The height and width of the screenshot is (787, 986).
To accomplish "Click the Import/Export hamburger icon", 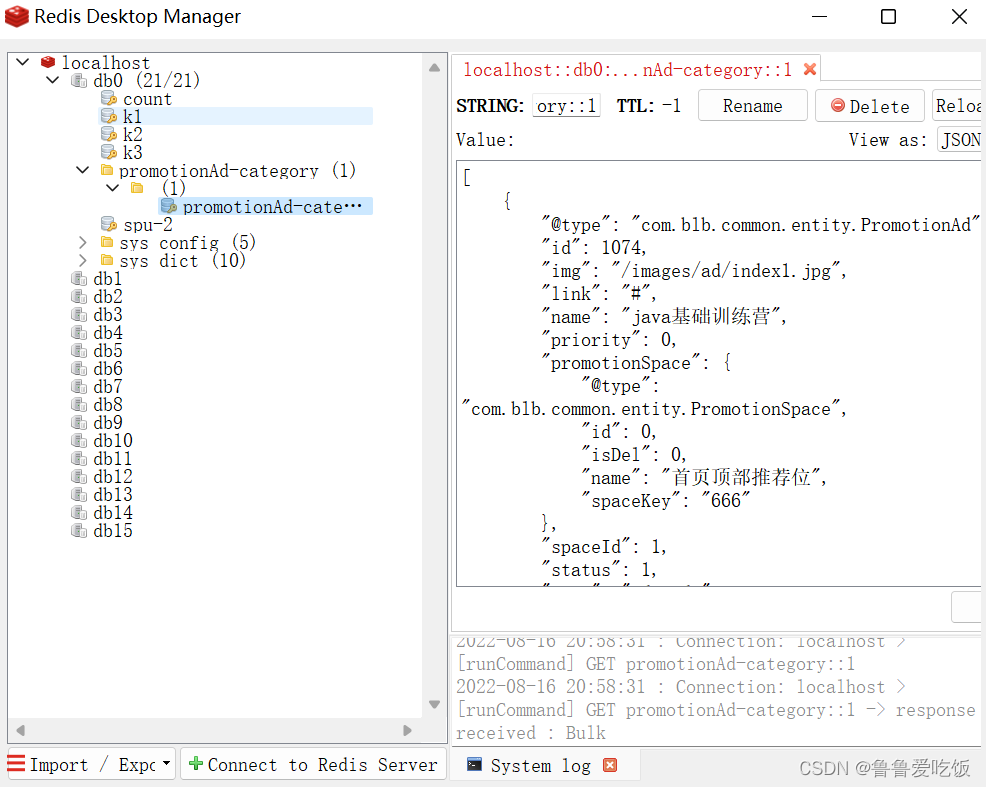I will point(16,764).
